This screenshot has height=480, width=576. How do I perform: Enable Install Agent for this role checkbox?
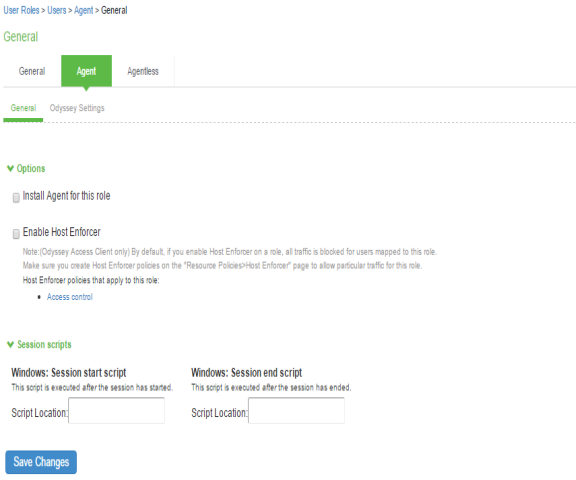pyautogui.click(x=16, y=198)
